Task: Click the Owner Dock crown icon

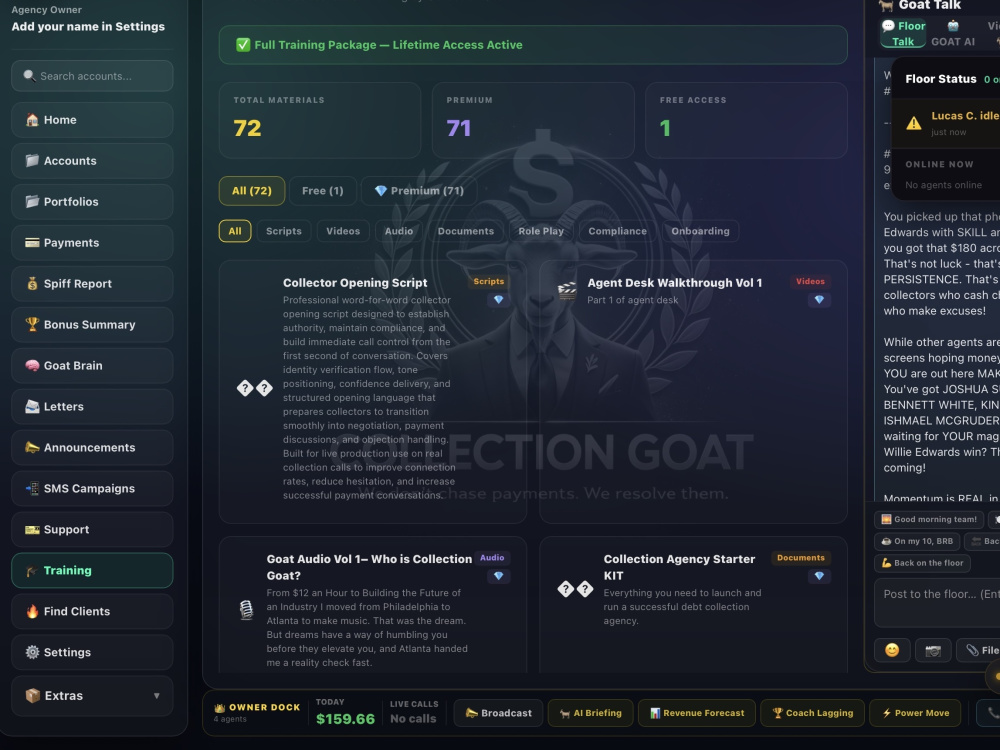Action: [x=219, y=707]
